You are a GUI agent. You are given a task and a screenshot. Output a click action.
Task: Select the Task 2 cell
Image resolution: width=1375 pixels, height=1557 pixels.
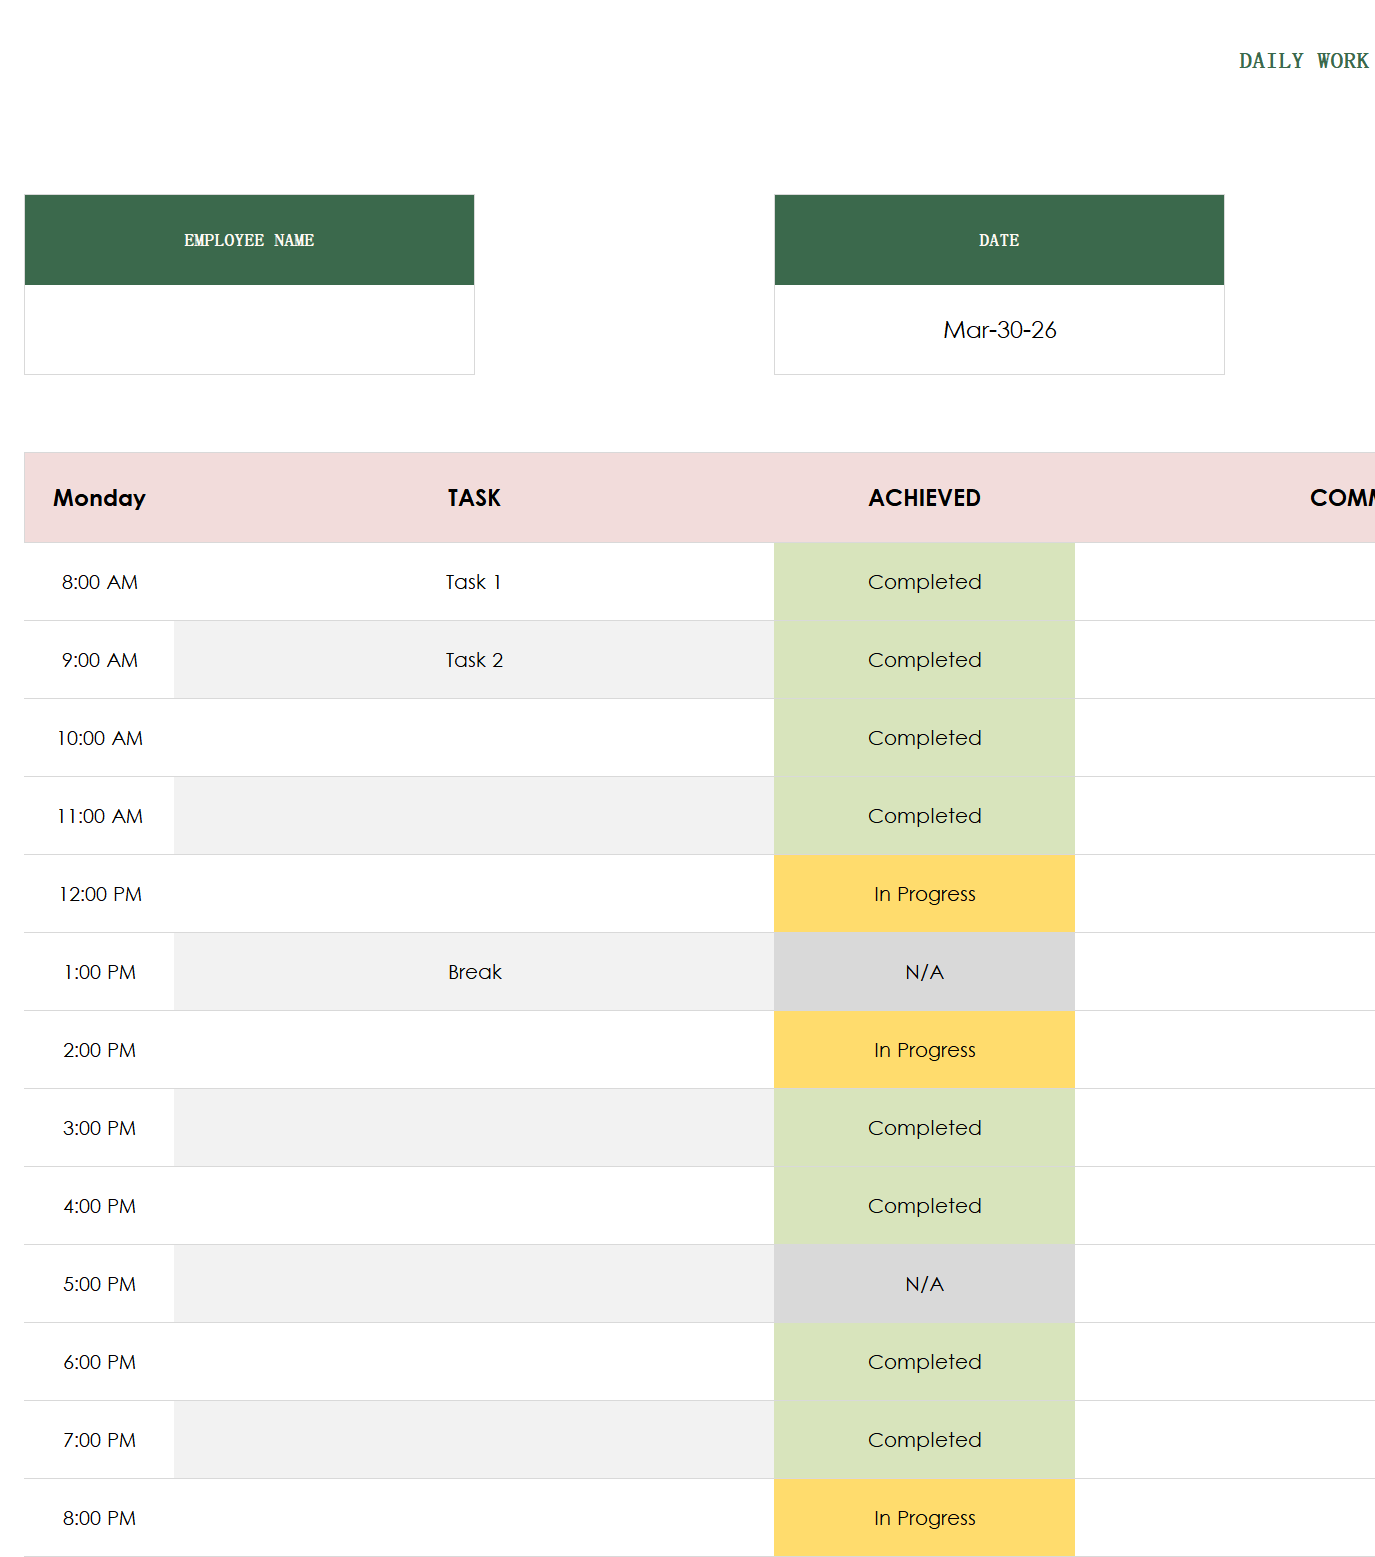coord(474,660)
